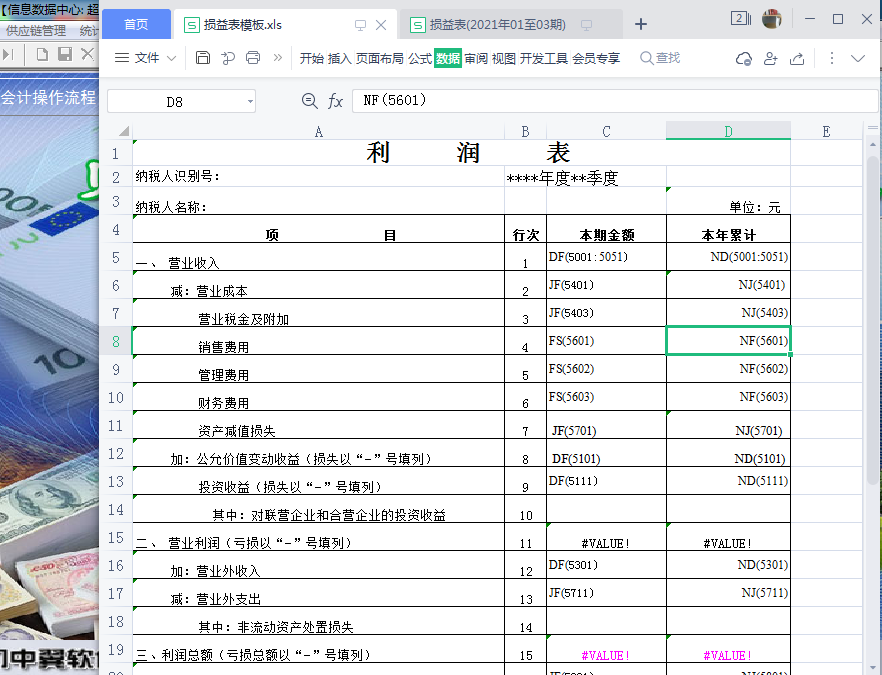The image size is (882, 675).
Task: Select the highlighted 数据 ribbon tab
Action: point(448,58)
